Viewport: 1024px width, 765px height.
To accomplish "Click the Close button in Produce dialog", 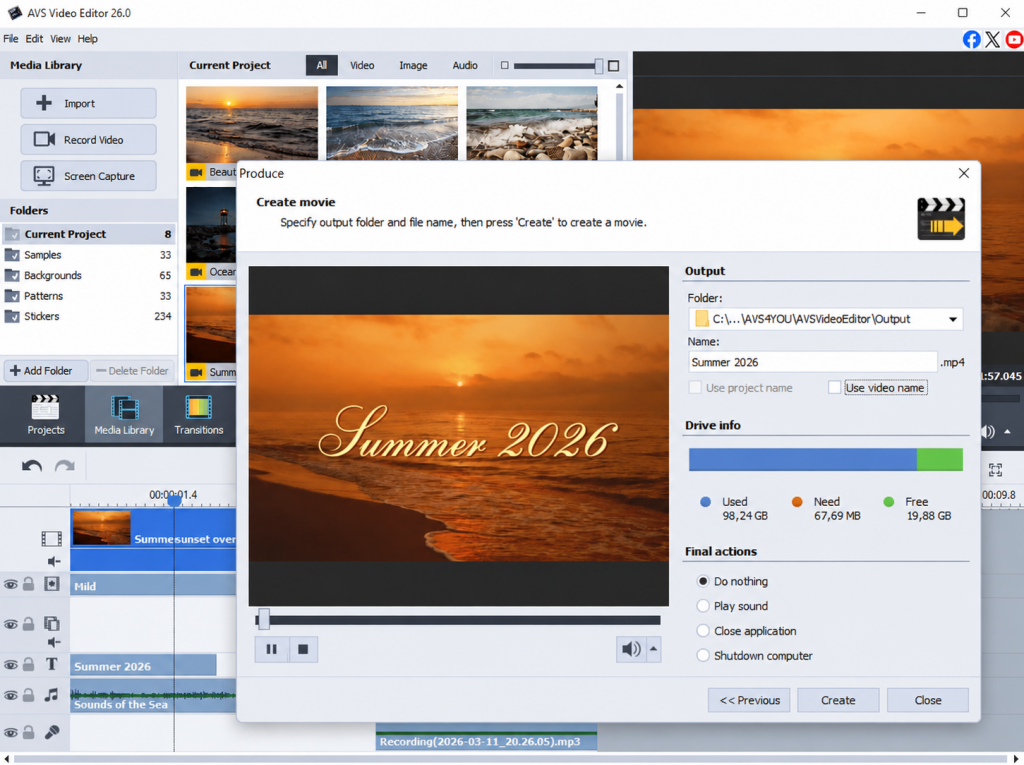I will [927, 700].
